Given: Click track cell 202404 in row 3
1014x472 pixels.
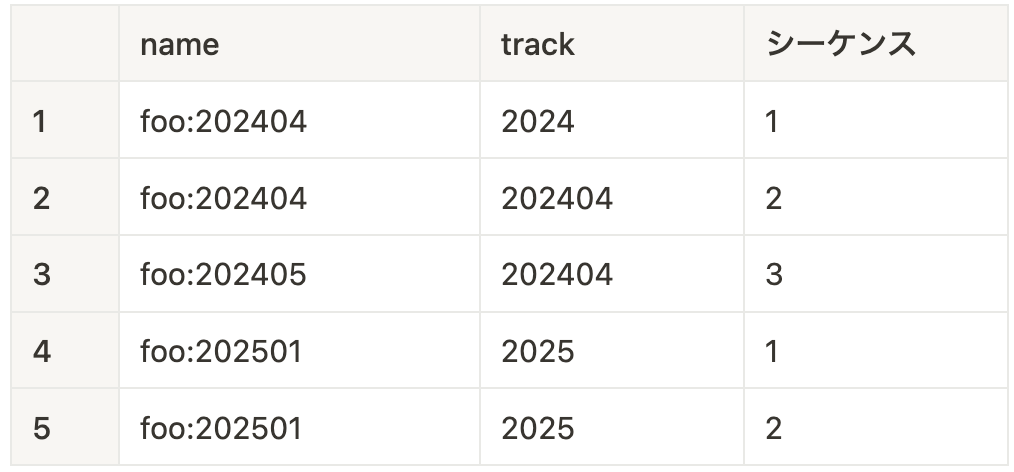Looking at the screenshot, I should tap(612, 274).
